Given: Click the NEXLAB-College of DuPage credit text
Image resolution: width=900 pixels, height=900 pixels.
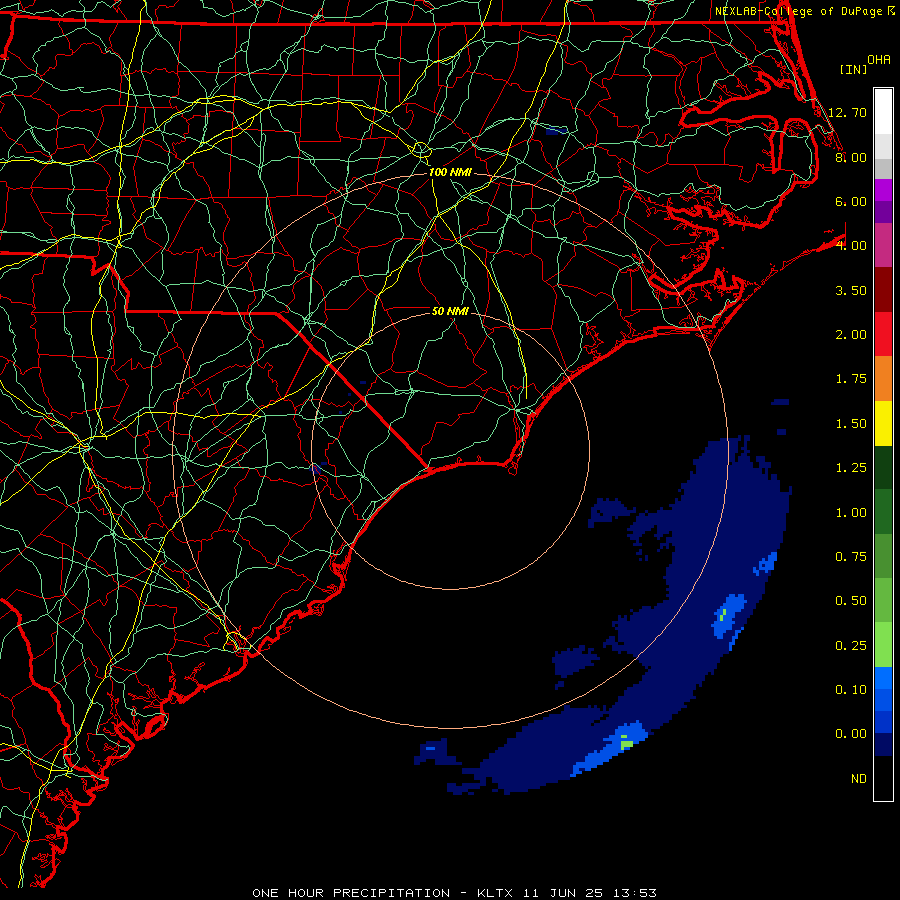Looking at the screenshot, I should (799, 11).
